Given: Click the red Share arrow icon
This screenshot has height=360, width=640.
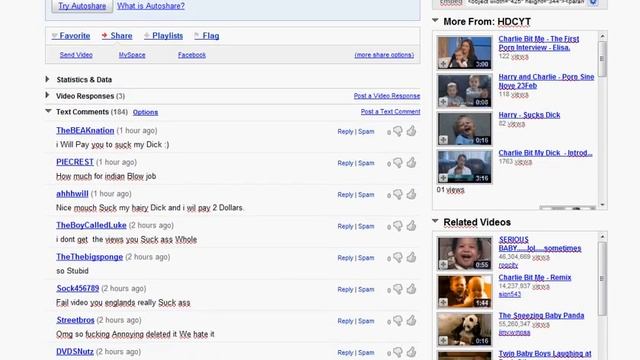Looking at the screenshot, I should pos(104,36).
